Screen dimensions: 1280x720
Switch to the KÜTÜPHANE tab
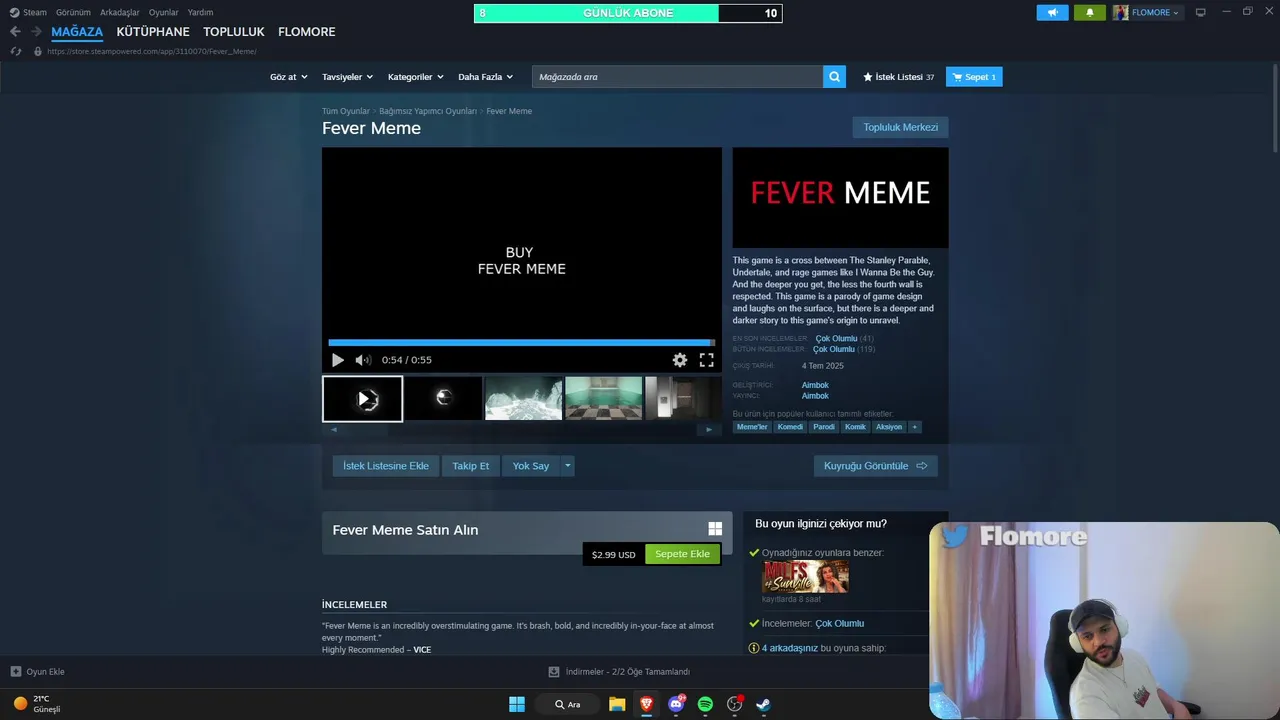153,32
